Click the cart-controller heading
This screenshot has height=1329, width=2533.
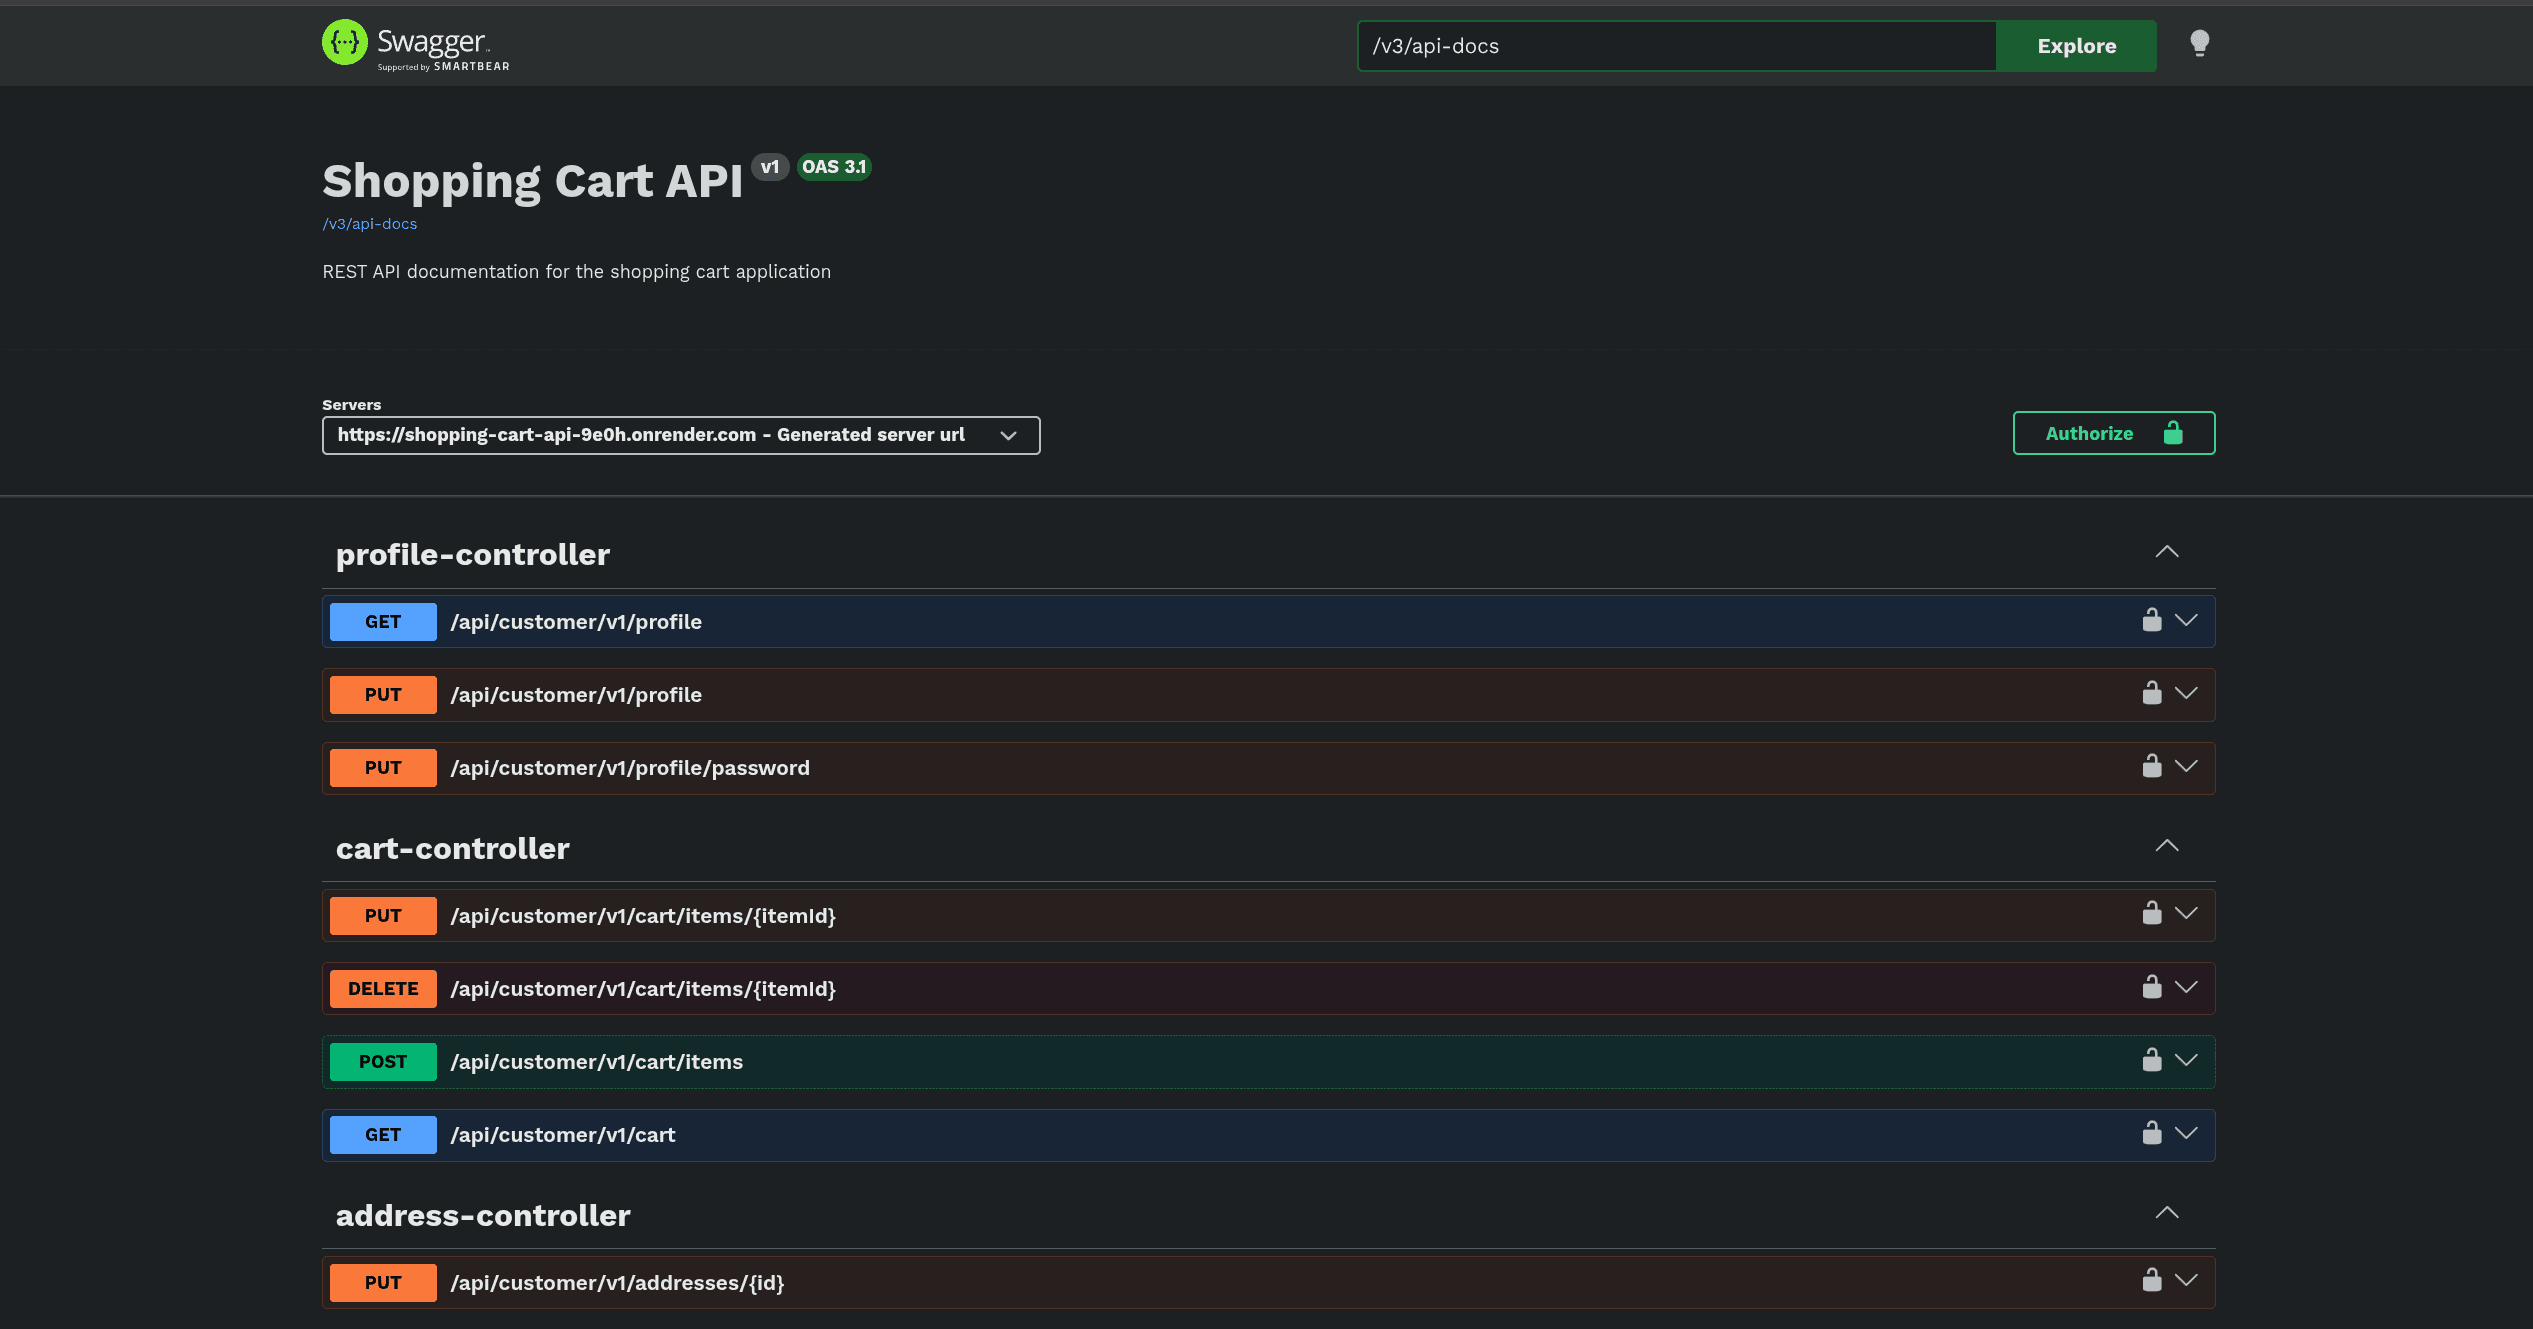453,849
